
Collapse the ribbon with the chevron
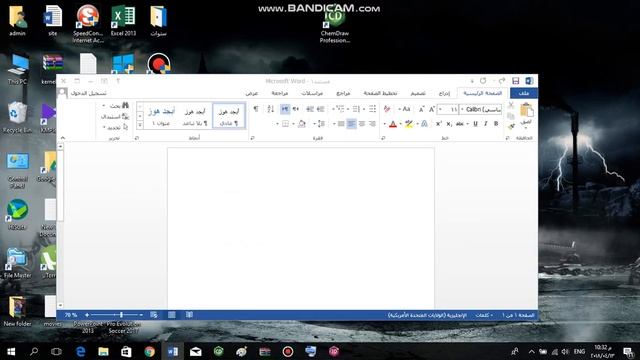[x=63, y=138]
